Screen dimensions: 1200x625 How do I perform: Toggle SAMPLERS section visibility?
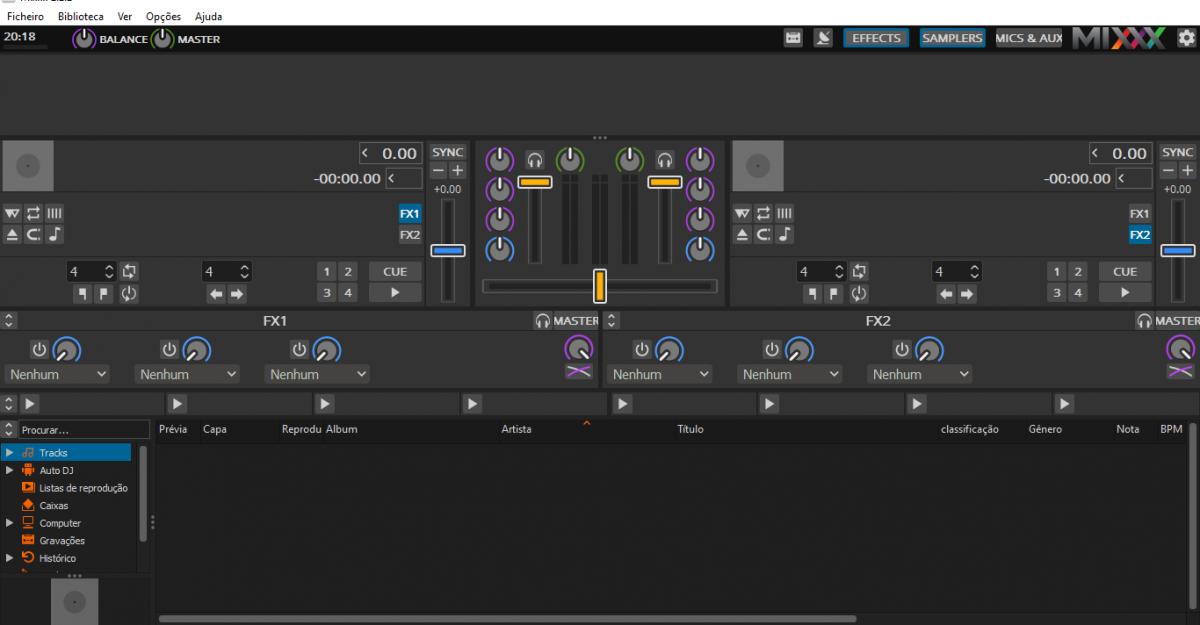[952, 38]
